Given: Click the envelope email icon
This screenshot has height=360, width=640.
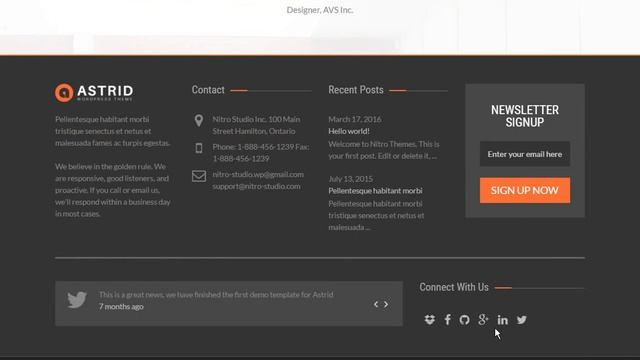Looking at the screenshot, I should coord(199,176).
